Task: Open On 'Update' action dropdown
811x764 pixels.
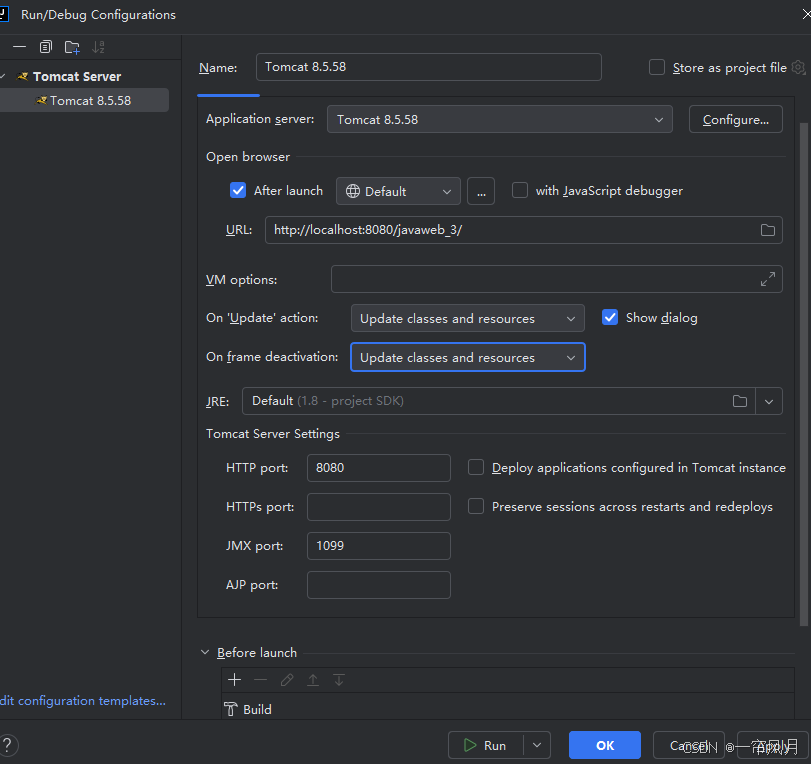Action: 468,318
